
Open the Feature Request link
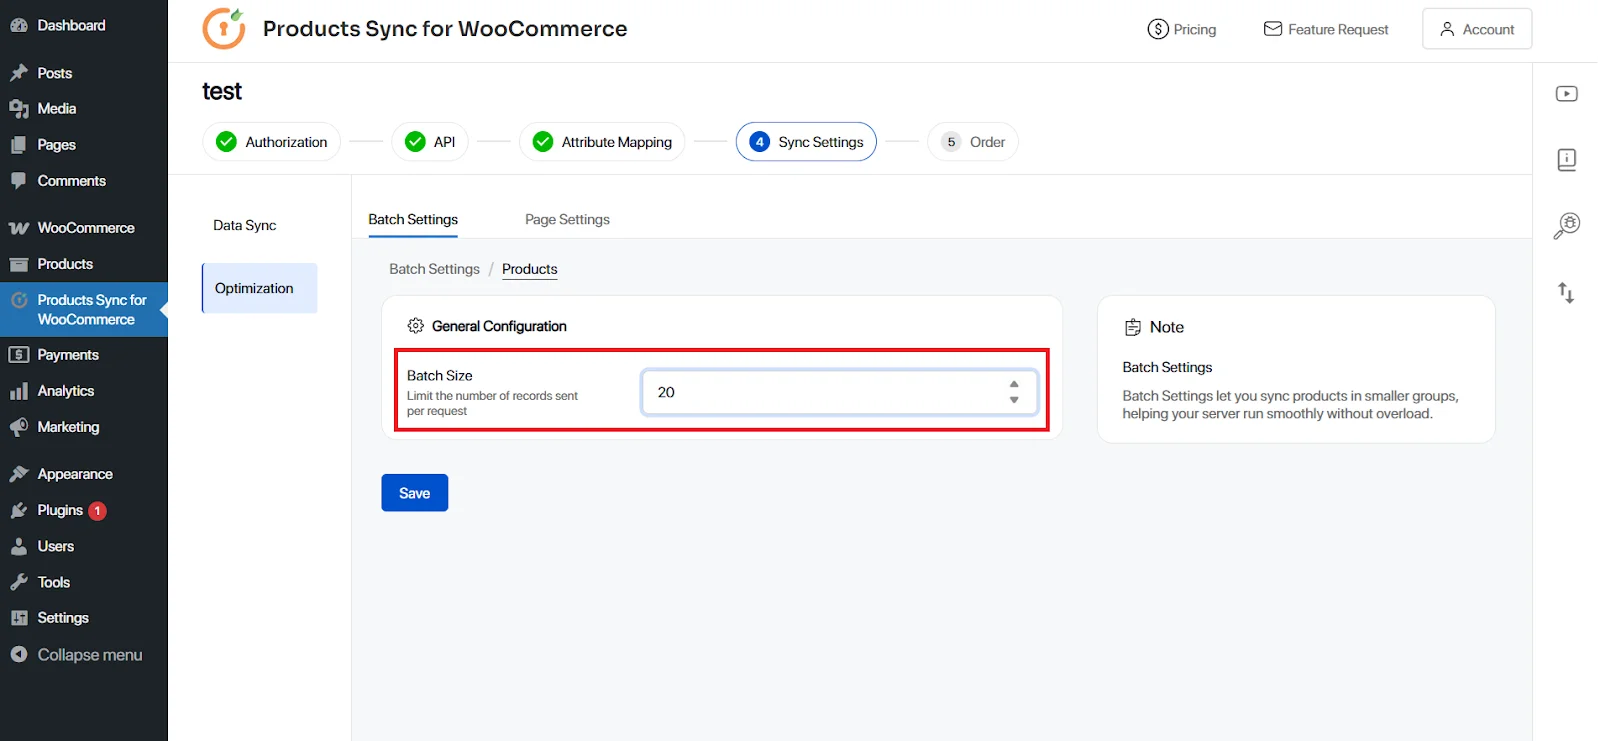(x=1326, y=29)
